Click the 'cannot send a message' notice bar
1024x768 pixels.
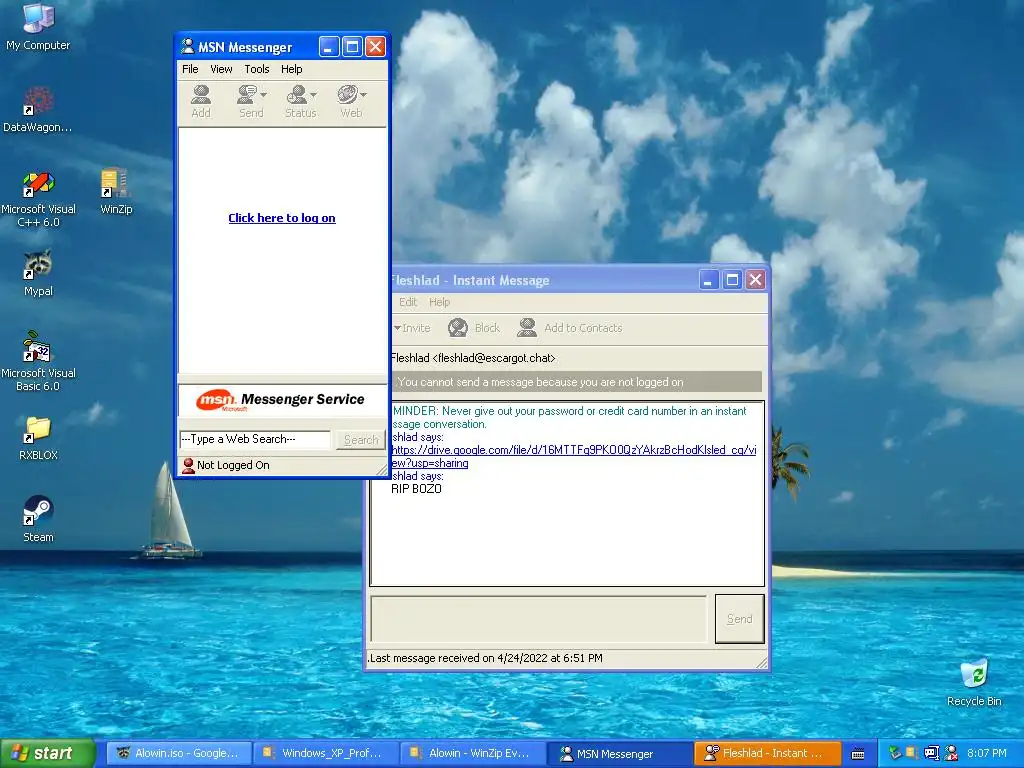click(x=576, y=382)
